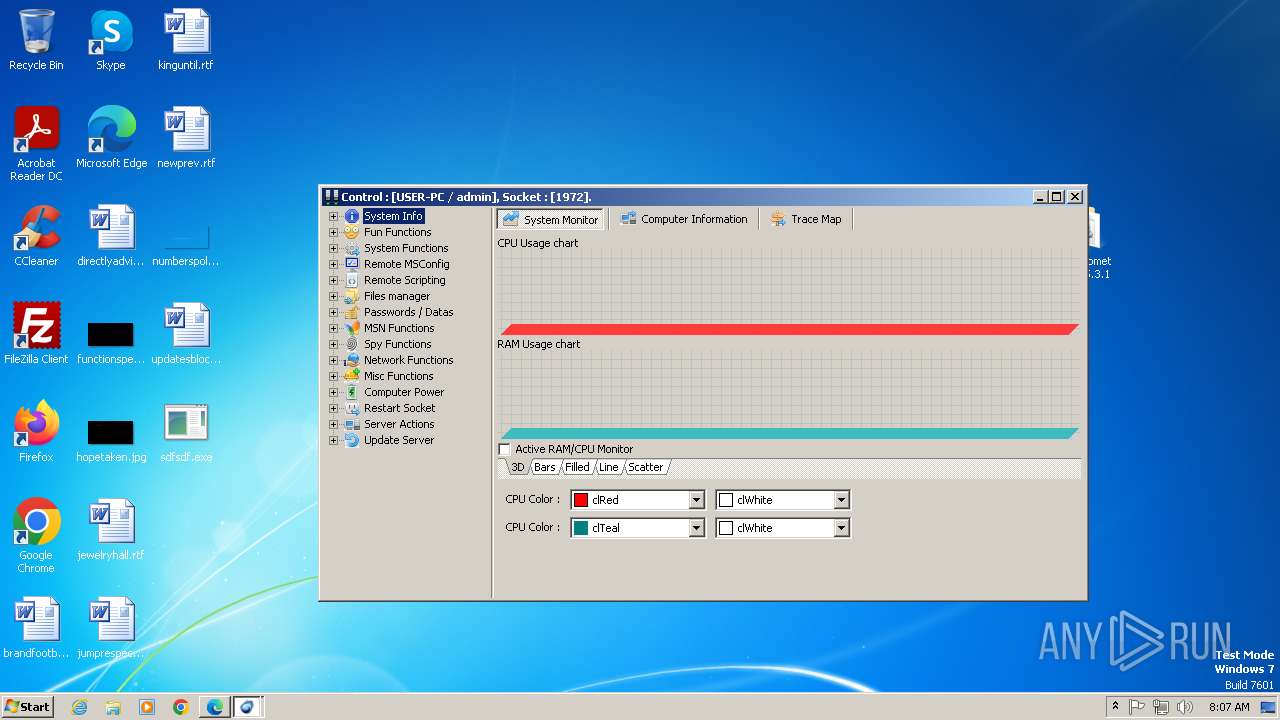1280x720 pixels.
Task: Expand the System Info tree node
Action: (x=334, y=216)
